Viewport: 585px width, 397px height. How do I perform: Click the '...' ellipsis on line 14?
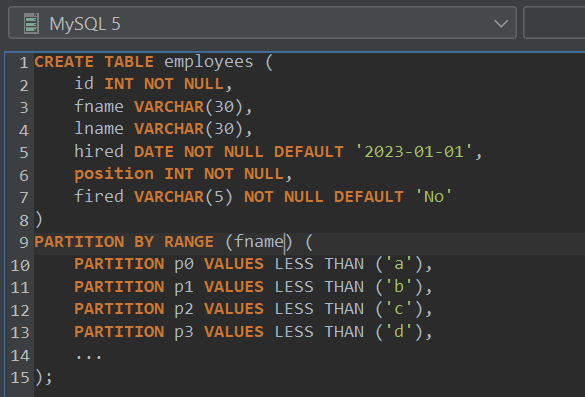coord(88,357)
